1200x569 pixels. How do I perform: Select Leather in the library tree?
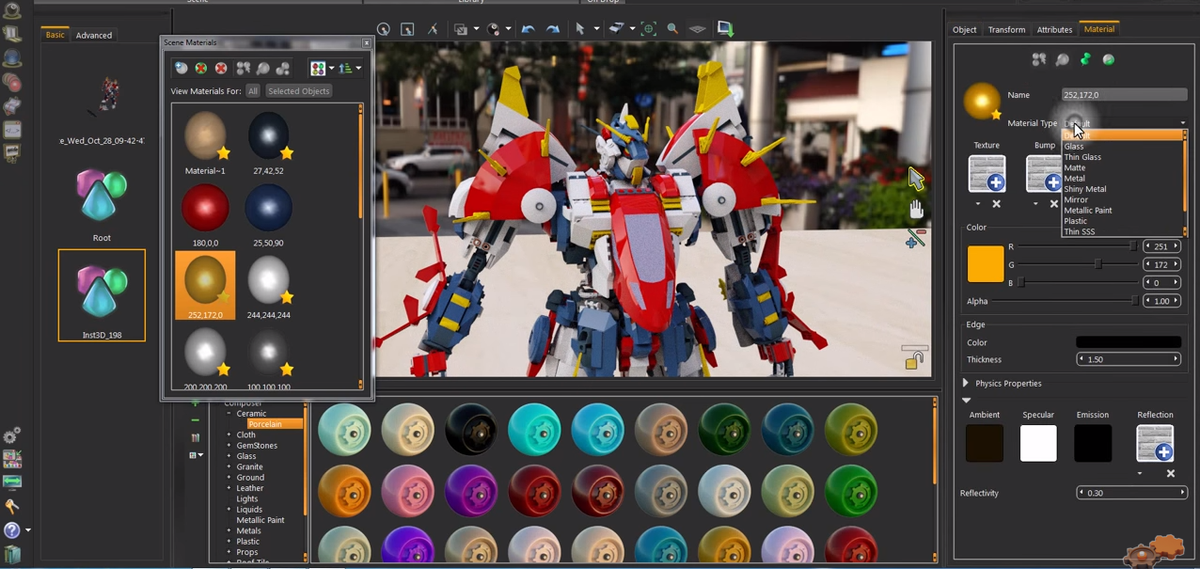pos(250,488)
